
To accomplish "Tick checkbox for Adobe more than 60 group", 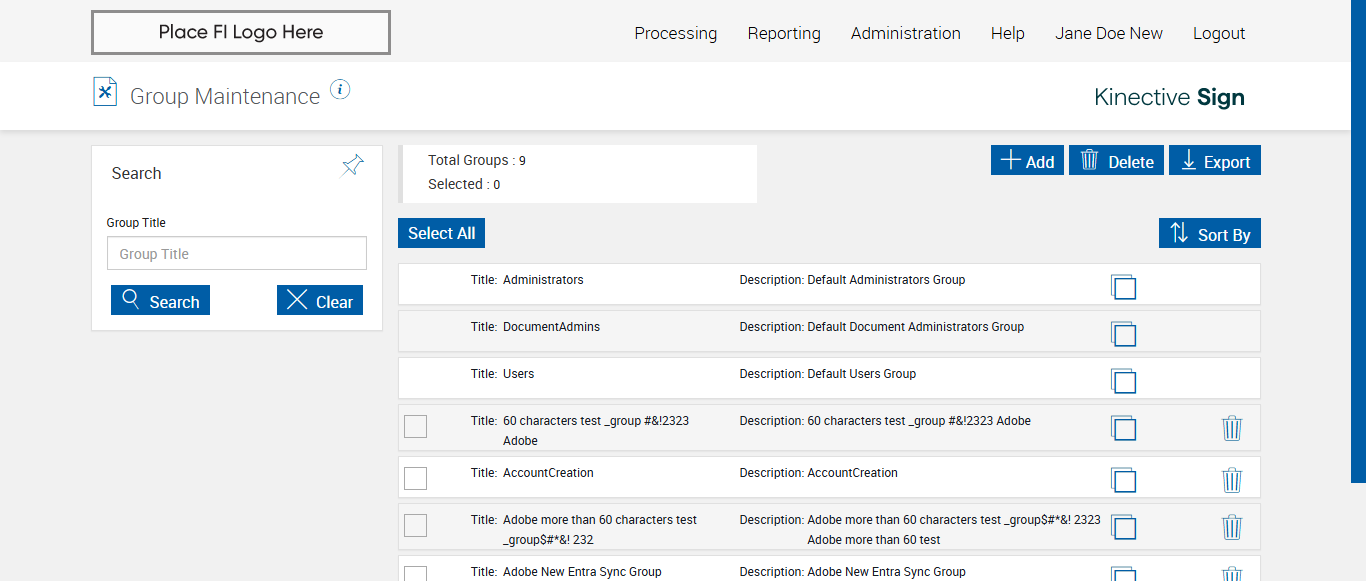I will [x=415, y=525].
